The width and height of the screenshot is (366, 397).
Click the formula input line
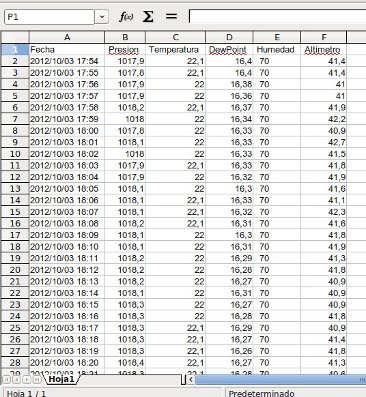(277, 16)
